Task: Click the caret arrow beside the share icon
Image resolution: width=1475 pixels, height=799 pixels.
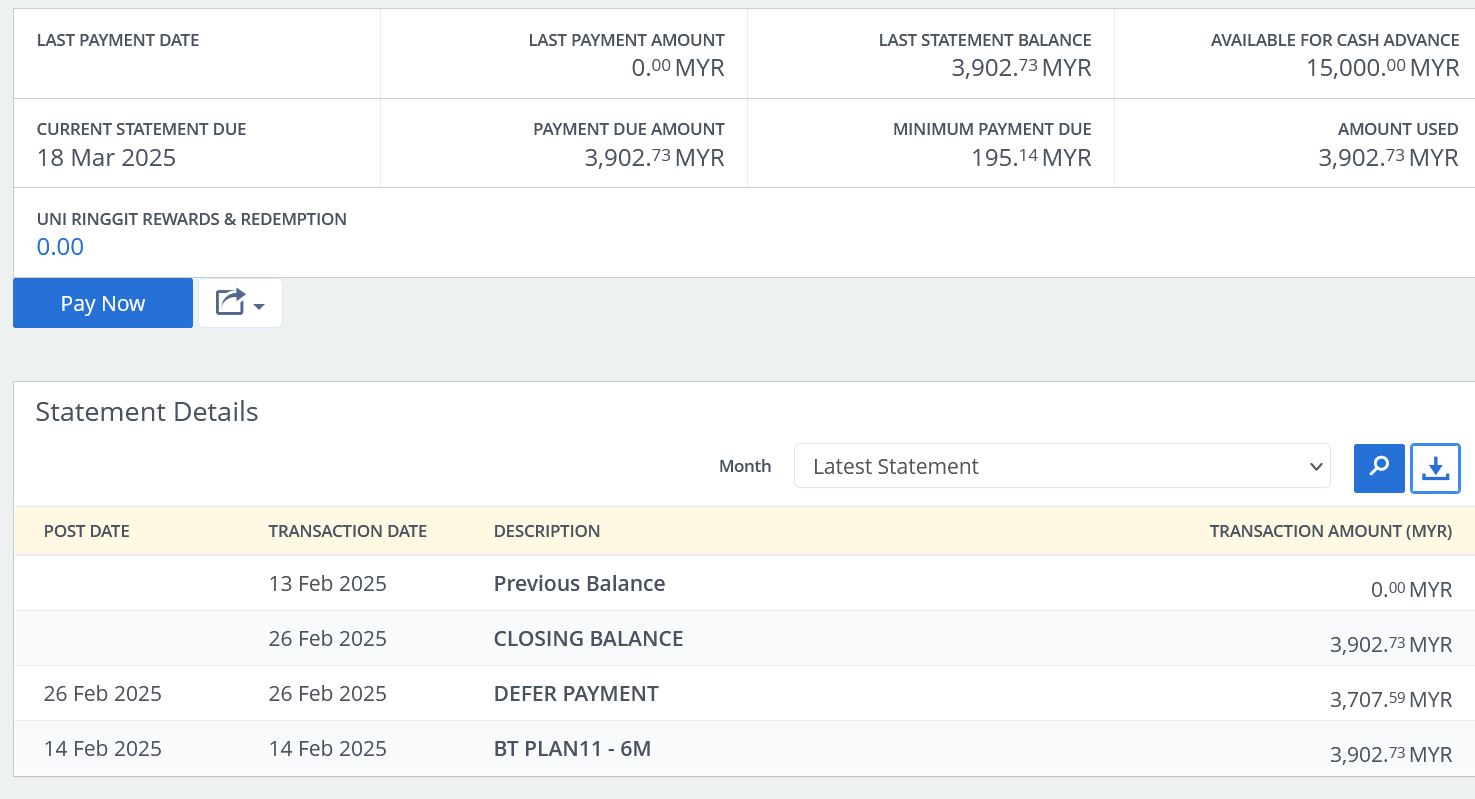Action: 260,306
